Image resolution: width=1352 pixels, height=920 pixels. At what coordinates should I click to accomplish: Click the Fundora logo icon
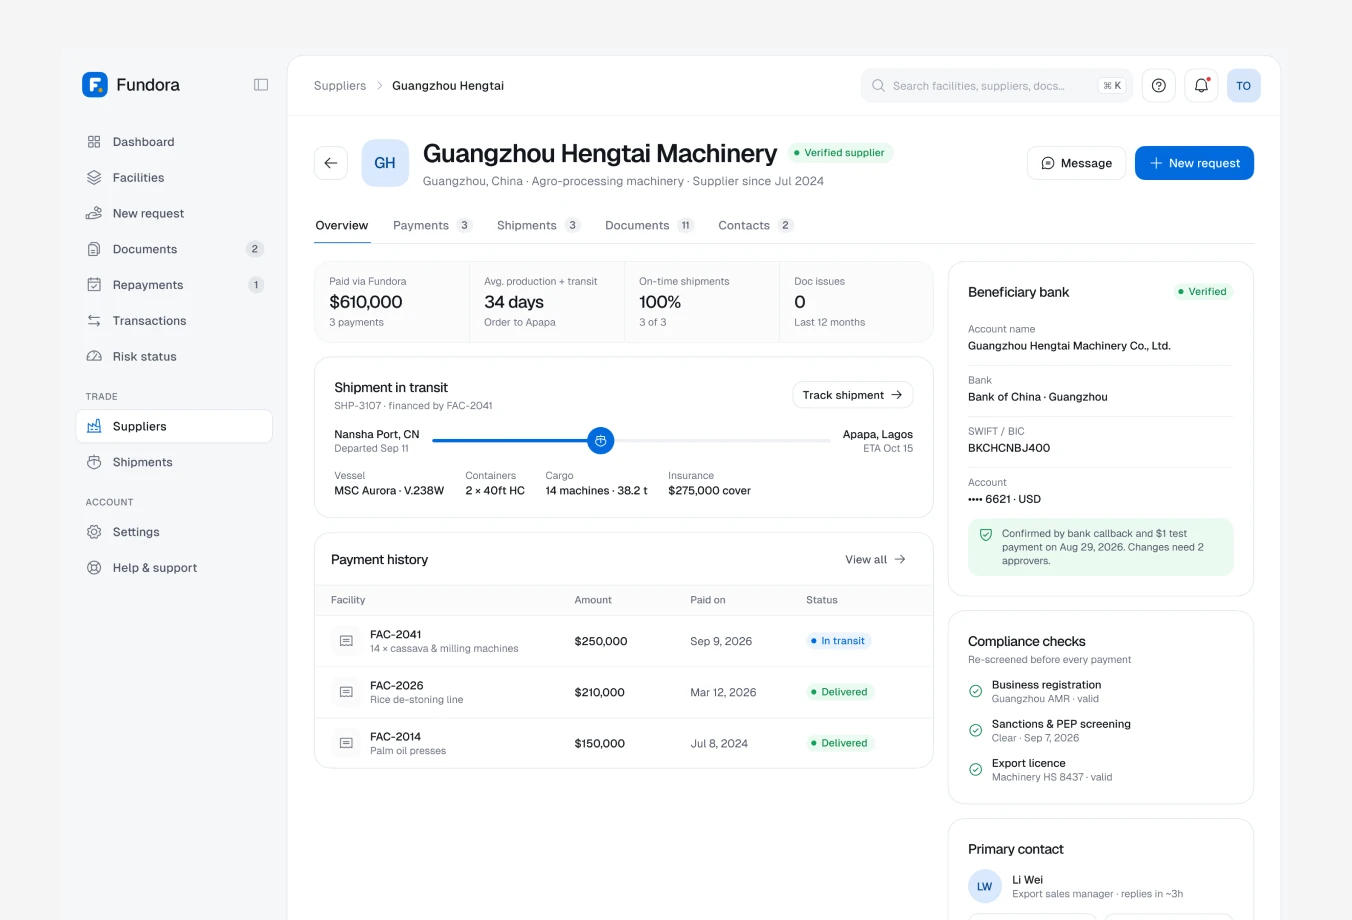tap(95, 85)
